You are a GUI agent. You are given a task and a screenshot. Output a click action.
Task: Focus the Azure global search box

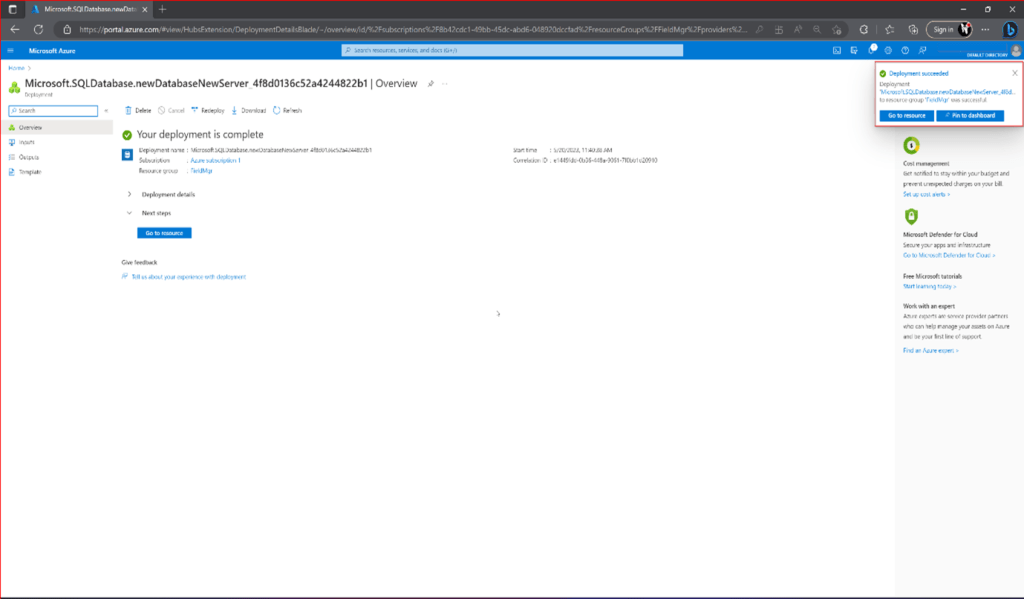click(x=512, y=50)
